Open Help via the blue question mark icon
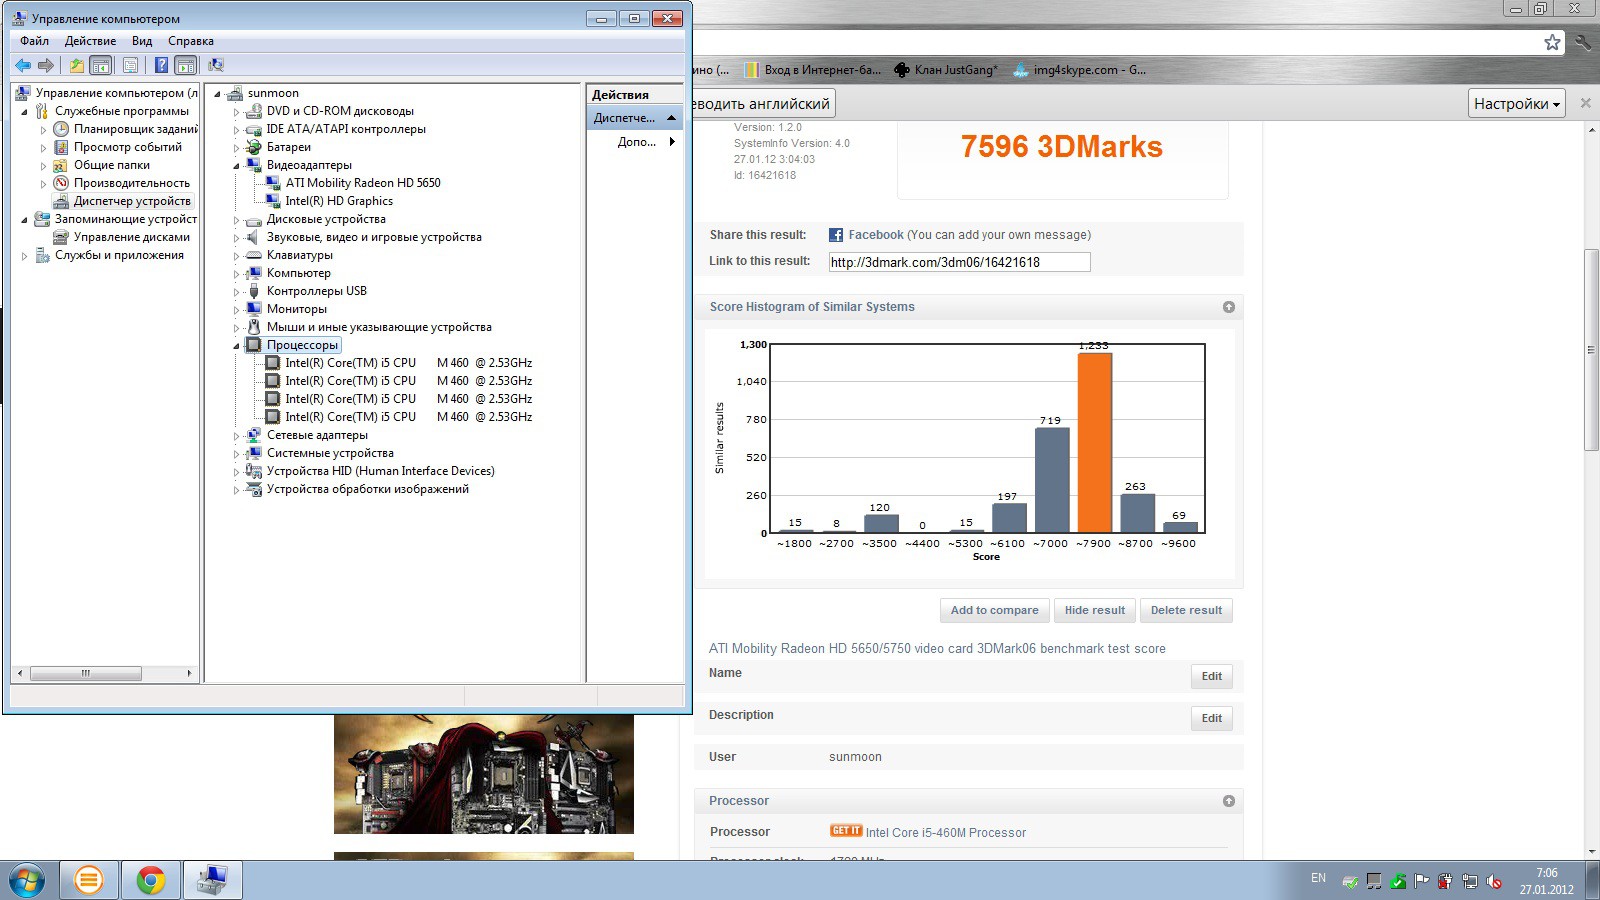The width and height of the screenshot is (1600, 900). tap(161, 65)
